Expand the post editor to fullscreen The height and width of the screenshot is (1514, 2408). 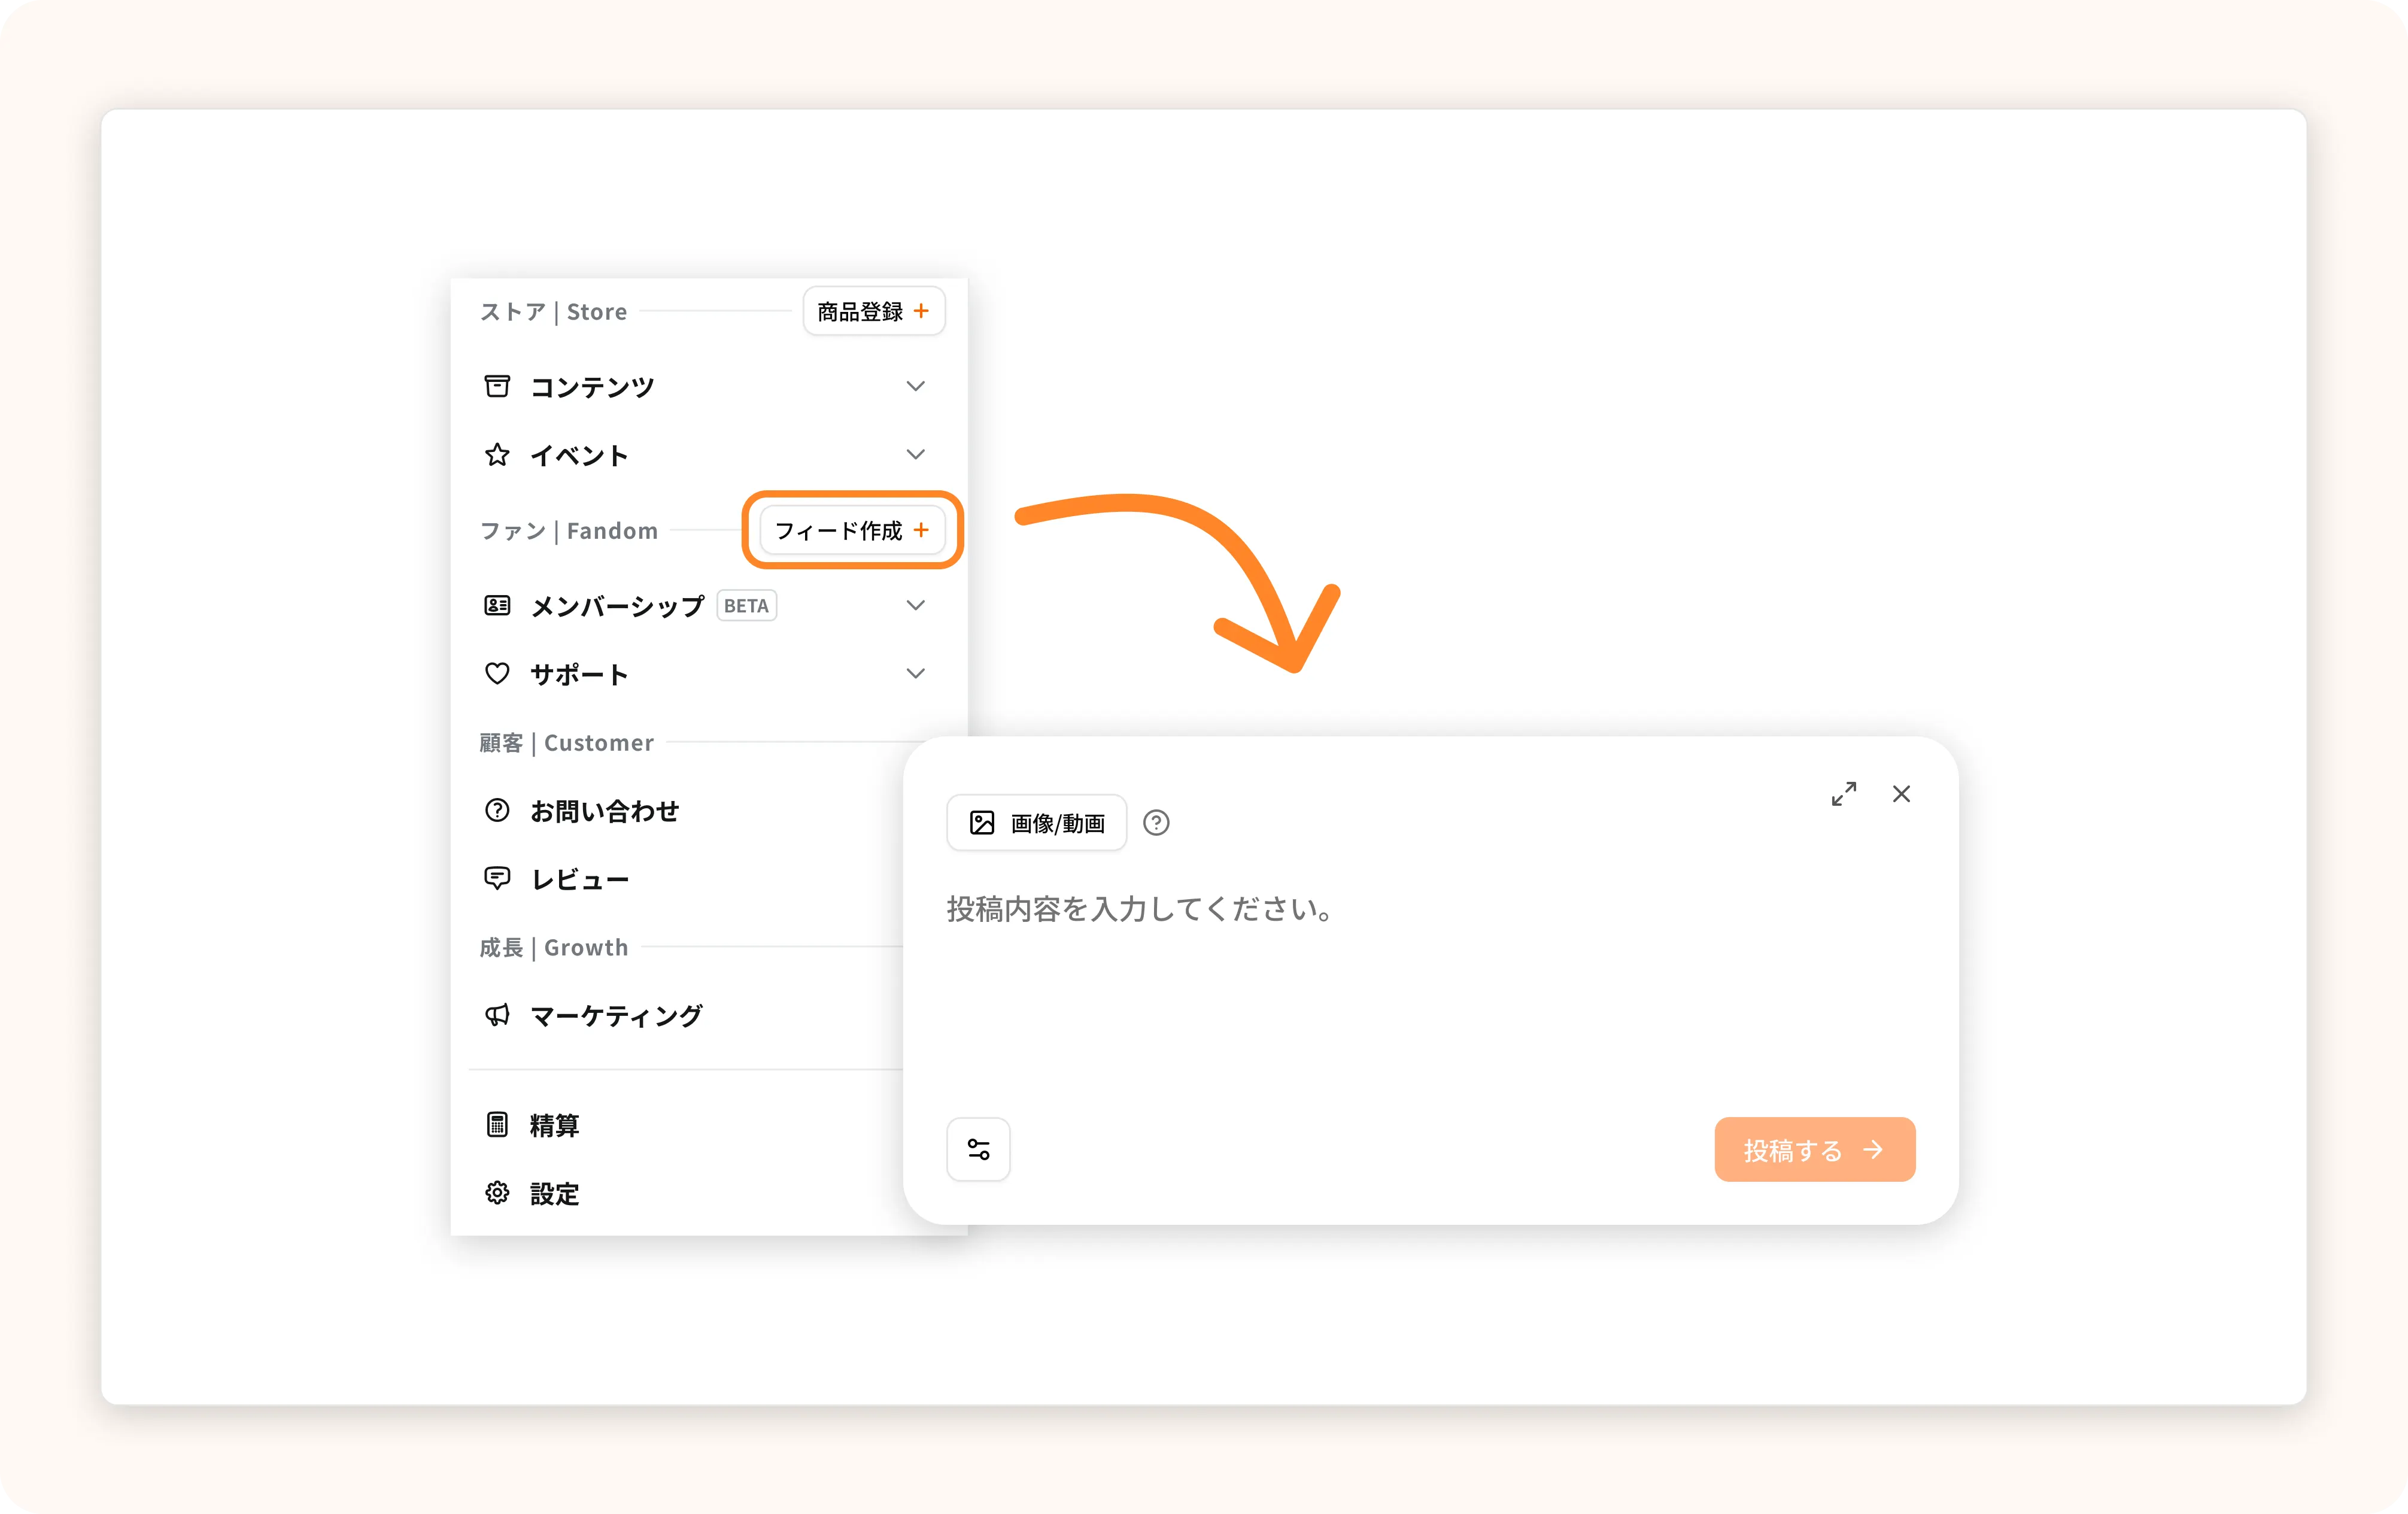click(x=1844, y=794)
